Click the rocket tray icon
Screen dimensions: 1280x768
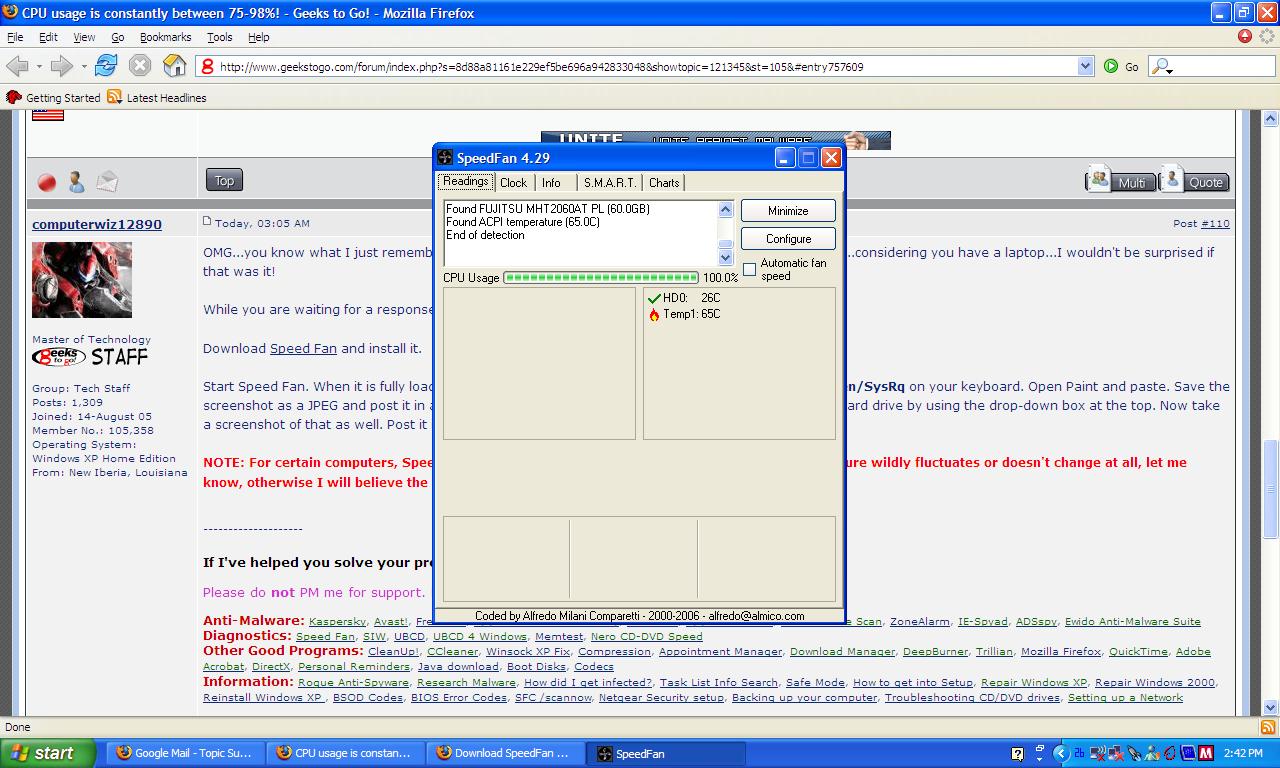1134,753
